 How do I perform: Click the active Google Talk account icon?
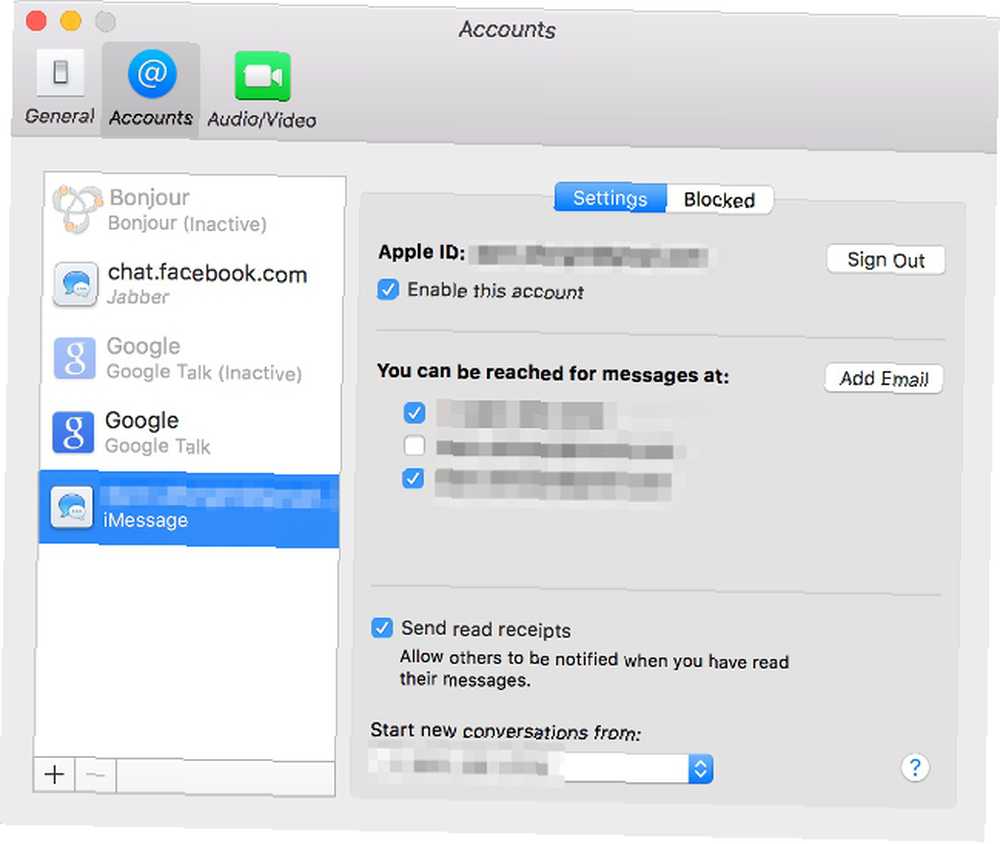[73, 432]
